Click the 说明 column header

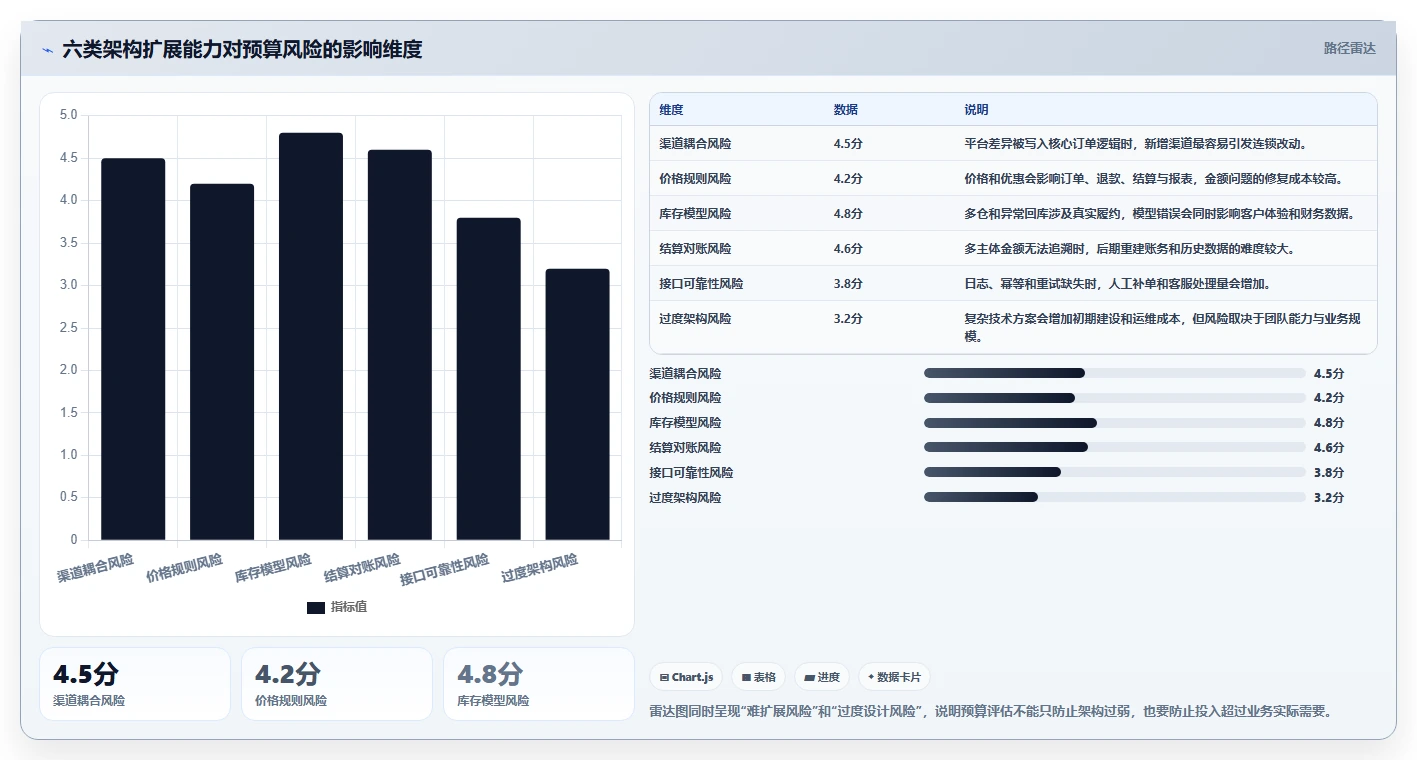[x=976, y=110]
